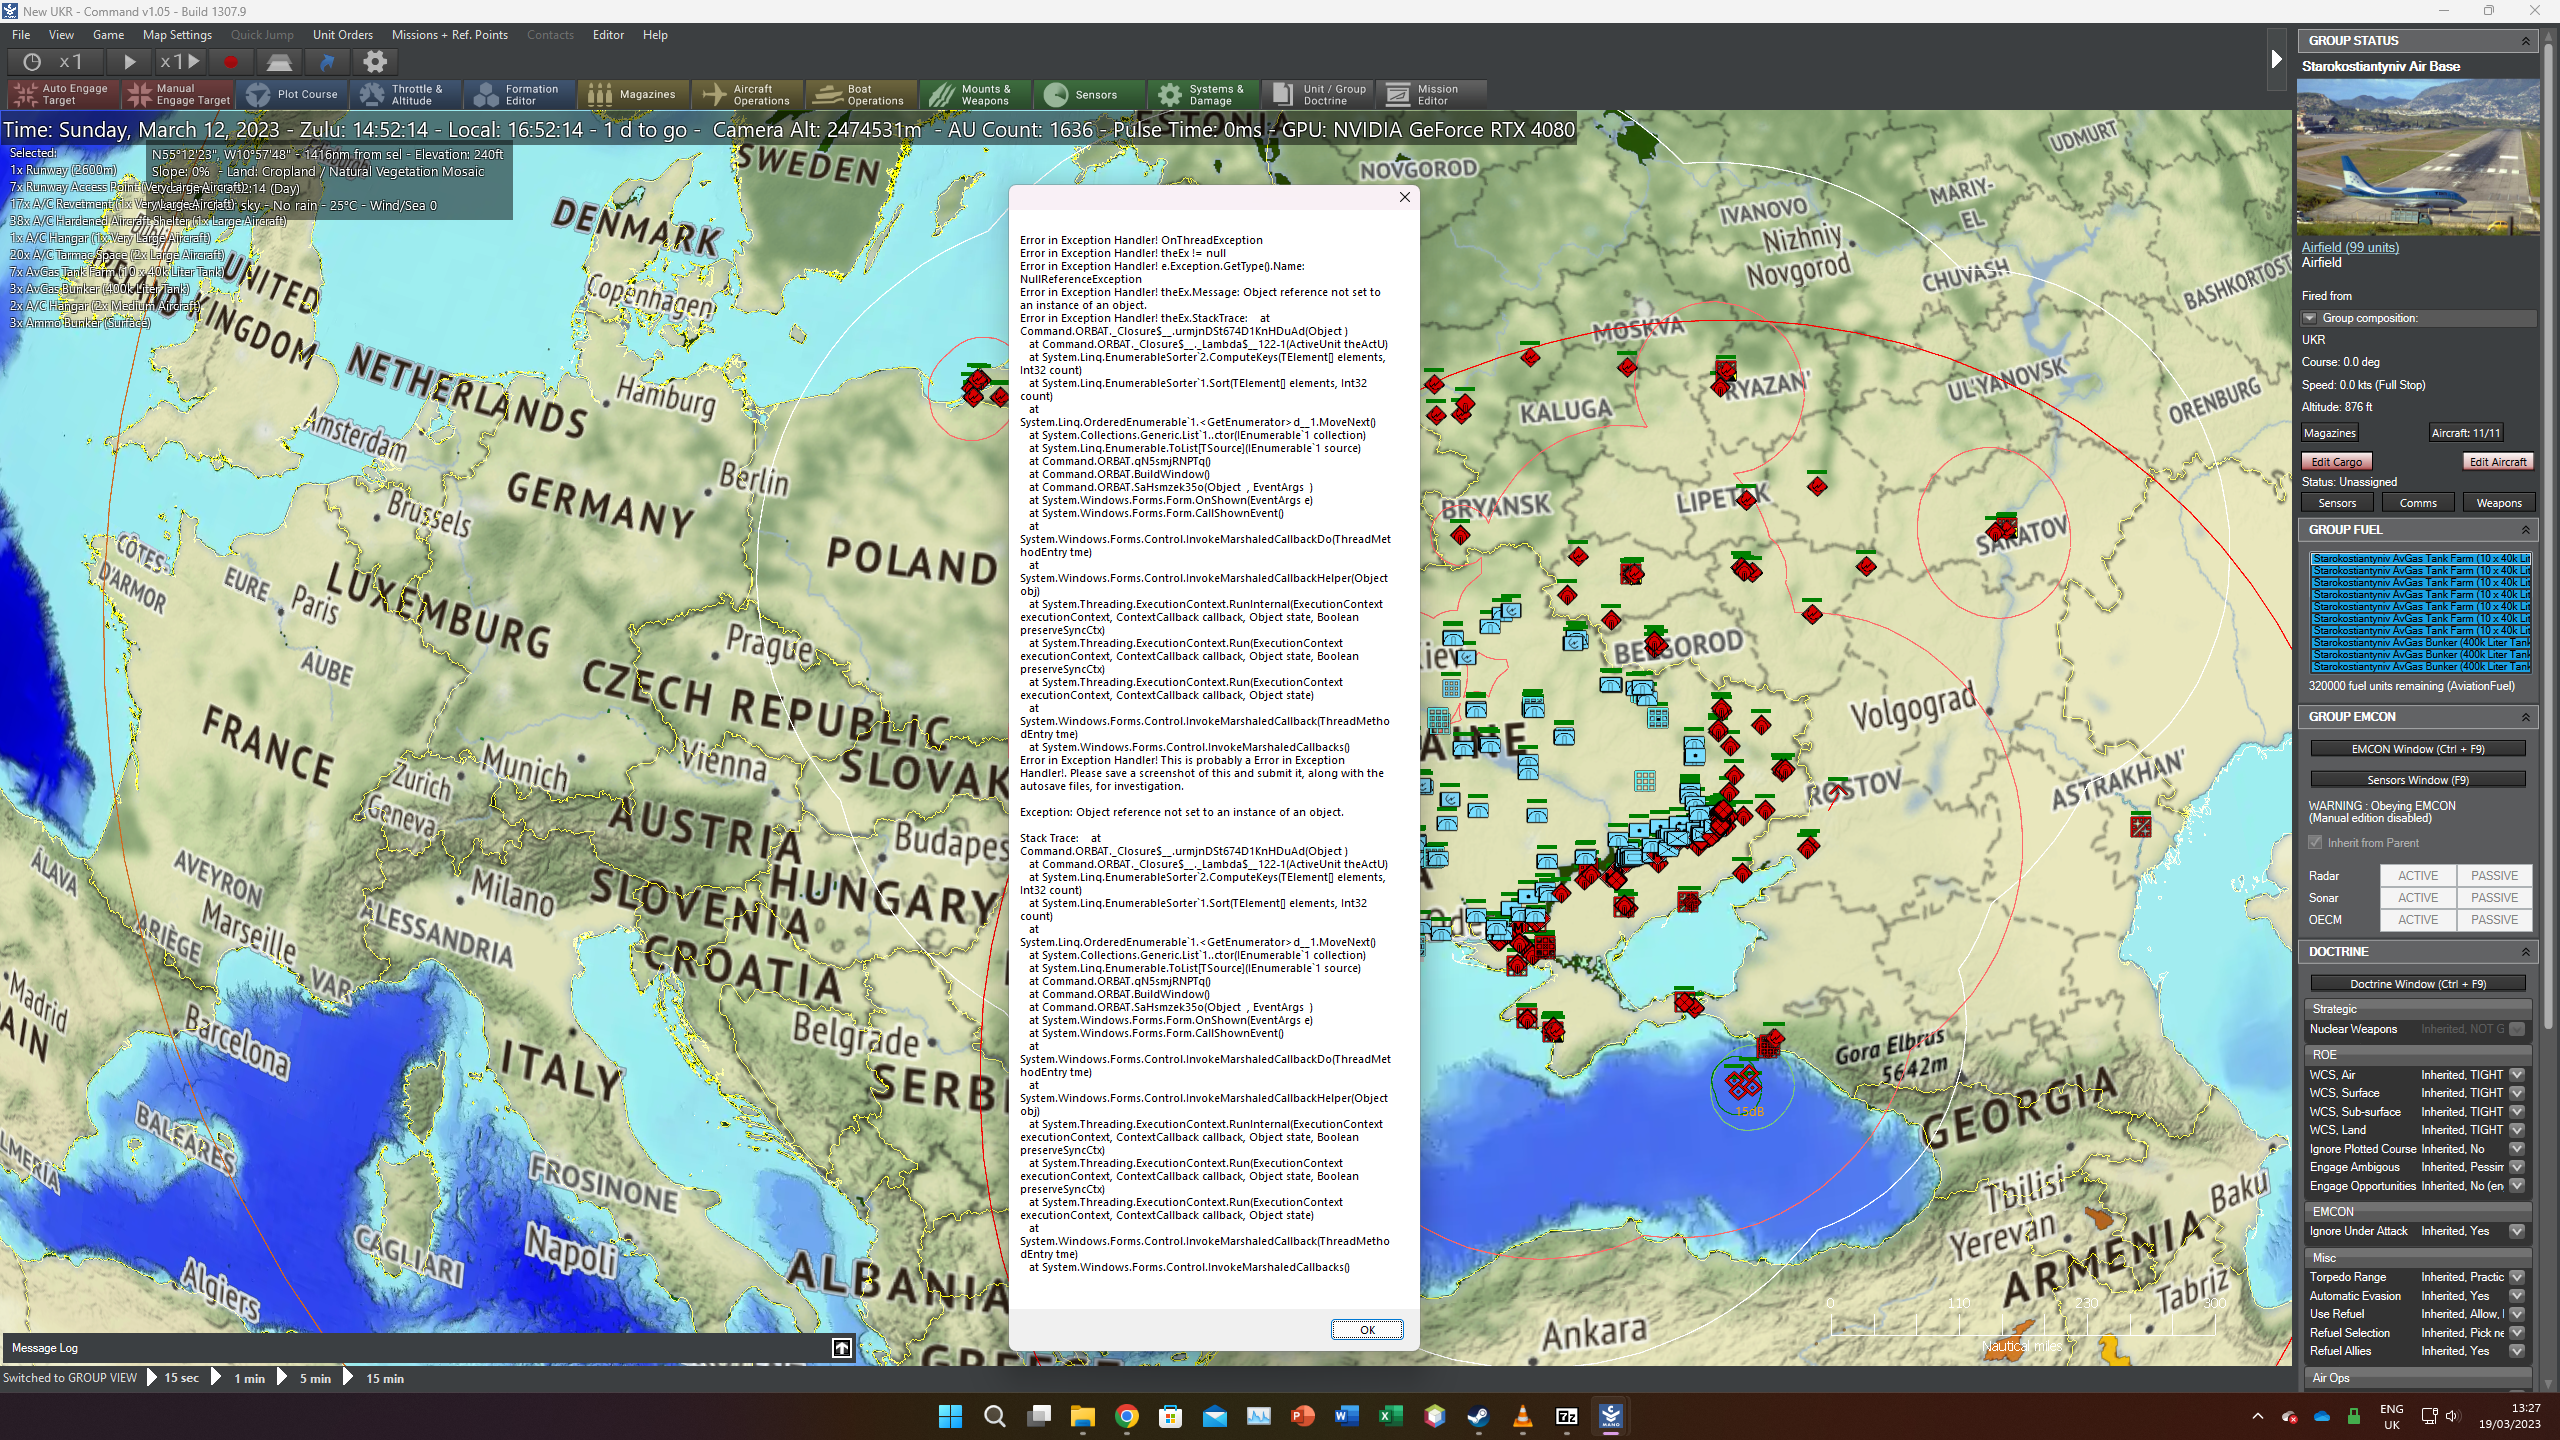Open Unit / Group Doctrine
Image resolution: width=2560 pixels, height=1440 pixels.
pyautogui.click(x=1318, y=94)
